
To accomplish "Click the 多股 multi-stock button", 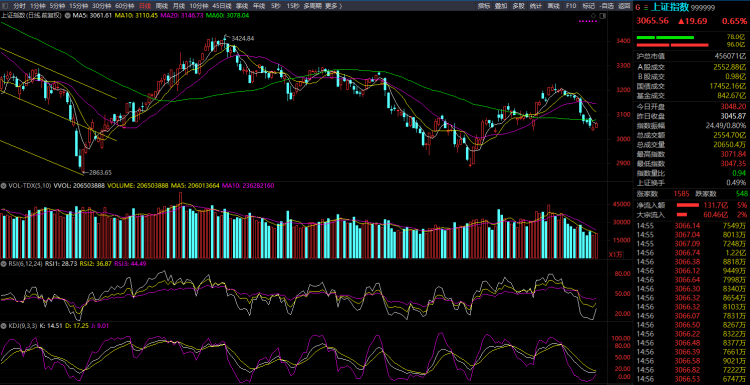I will pos(518,6).
